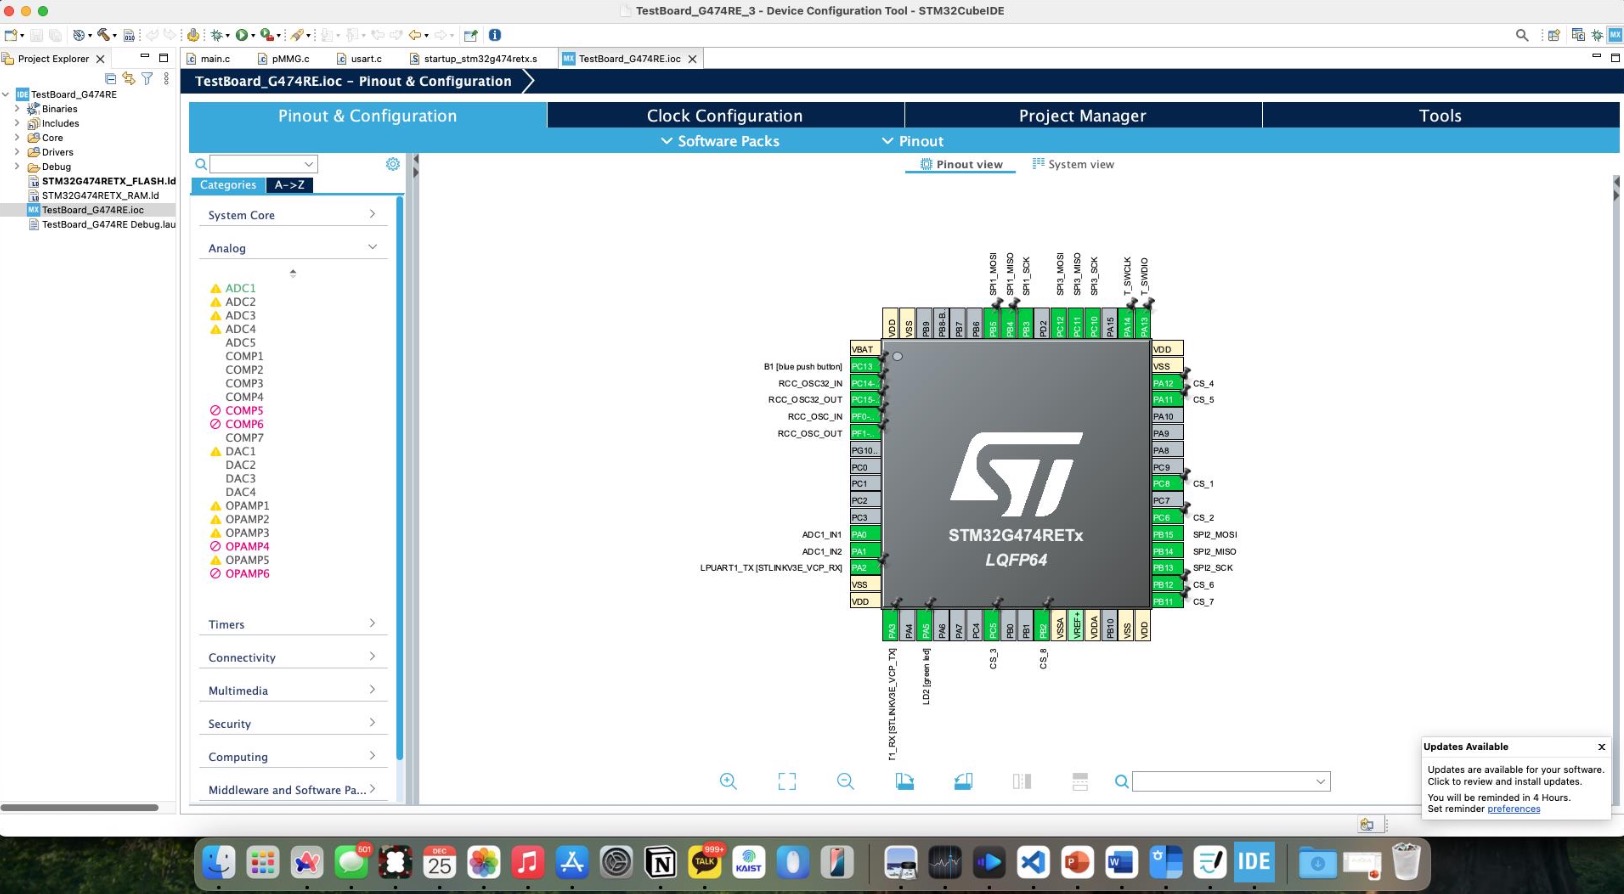Select COMP5 in the Analog list
The image size is (1624, 894).
tap(244, 410)
